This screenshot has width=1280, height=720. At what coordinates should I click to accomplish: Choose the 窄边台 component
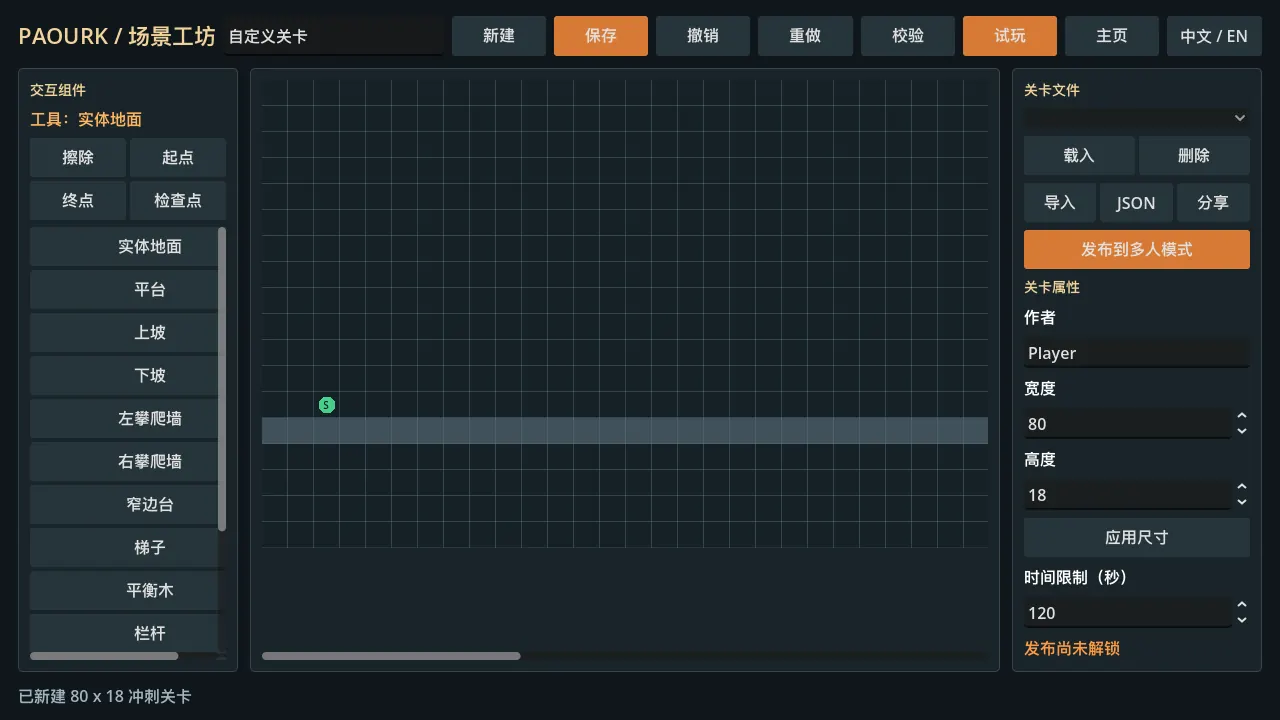(x=124, y=504)
